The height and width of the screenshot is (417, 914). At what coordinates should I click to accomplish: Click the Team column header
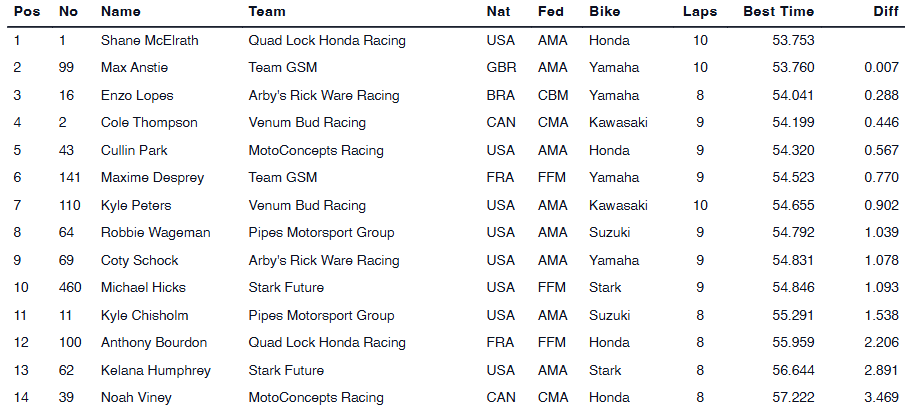coord(267,12)
